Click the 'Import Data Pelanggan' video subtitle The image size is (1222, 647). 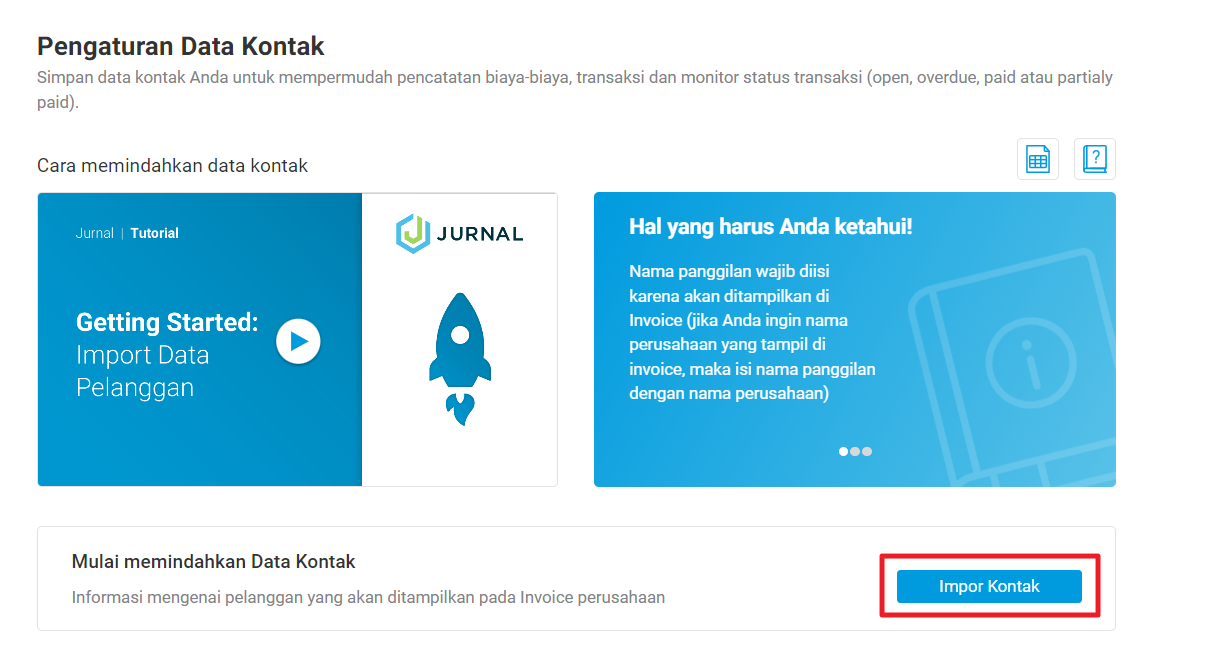click(143, 371)
